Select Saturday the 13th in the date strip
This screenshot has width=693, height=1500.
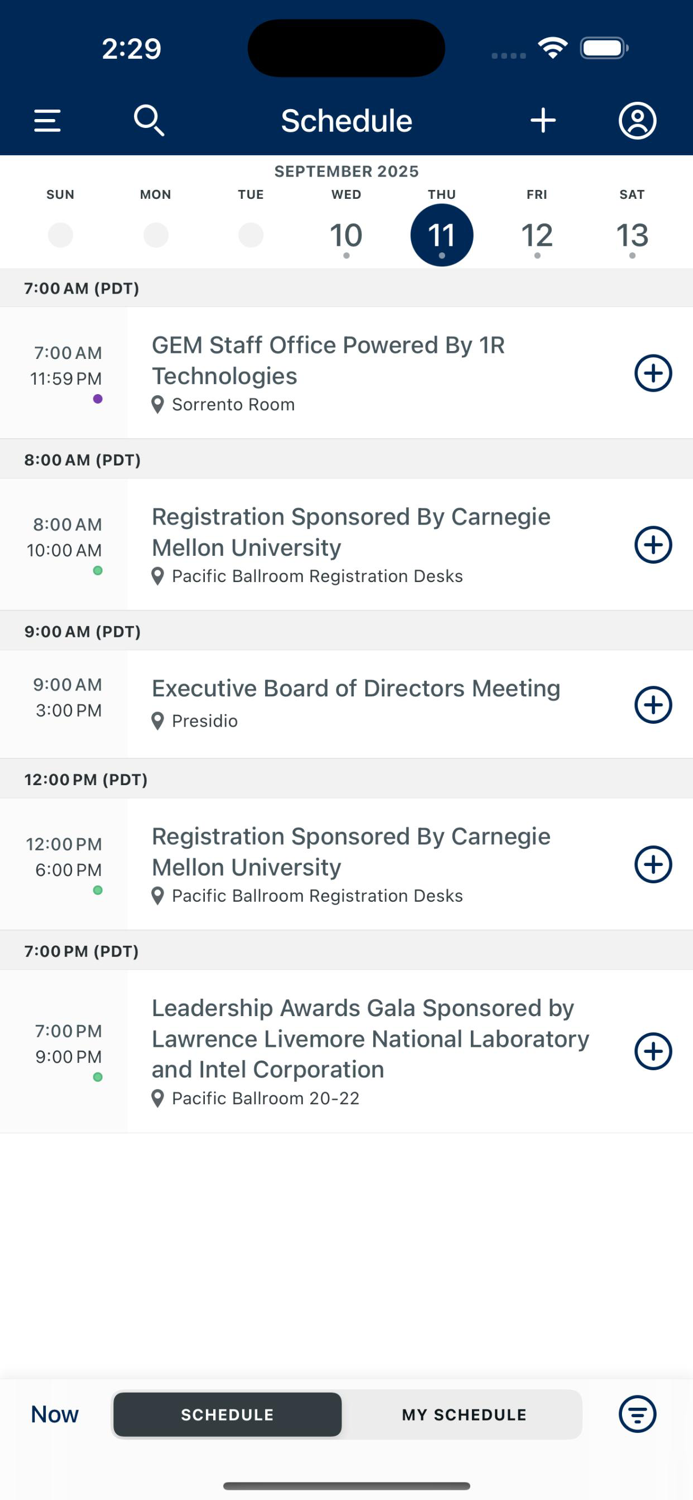632,235
